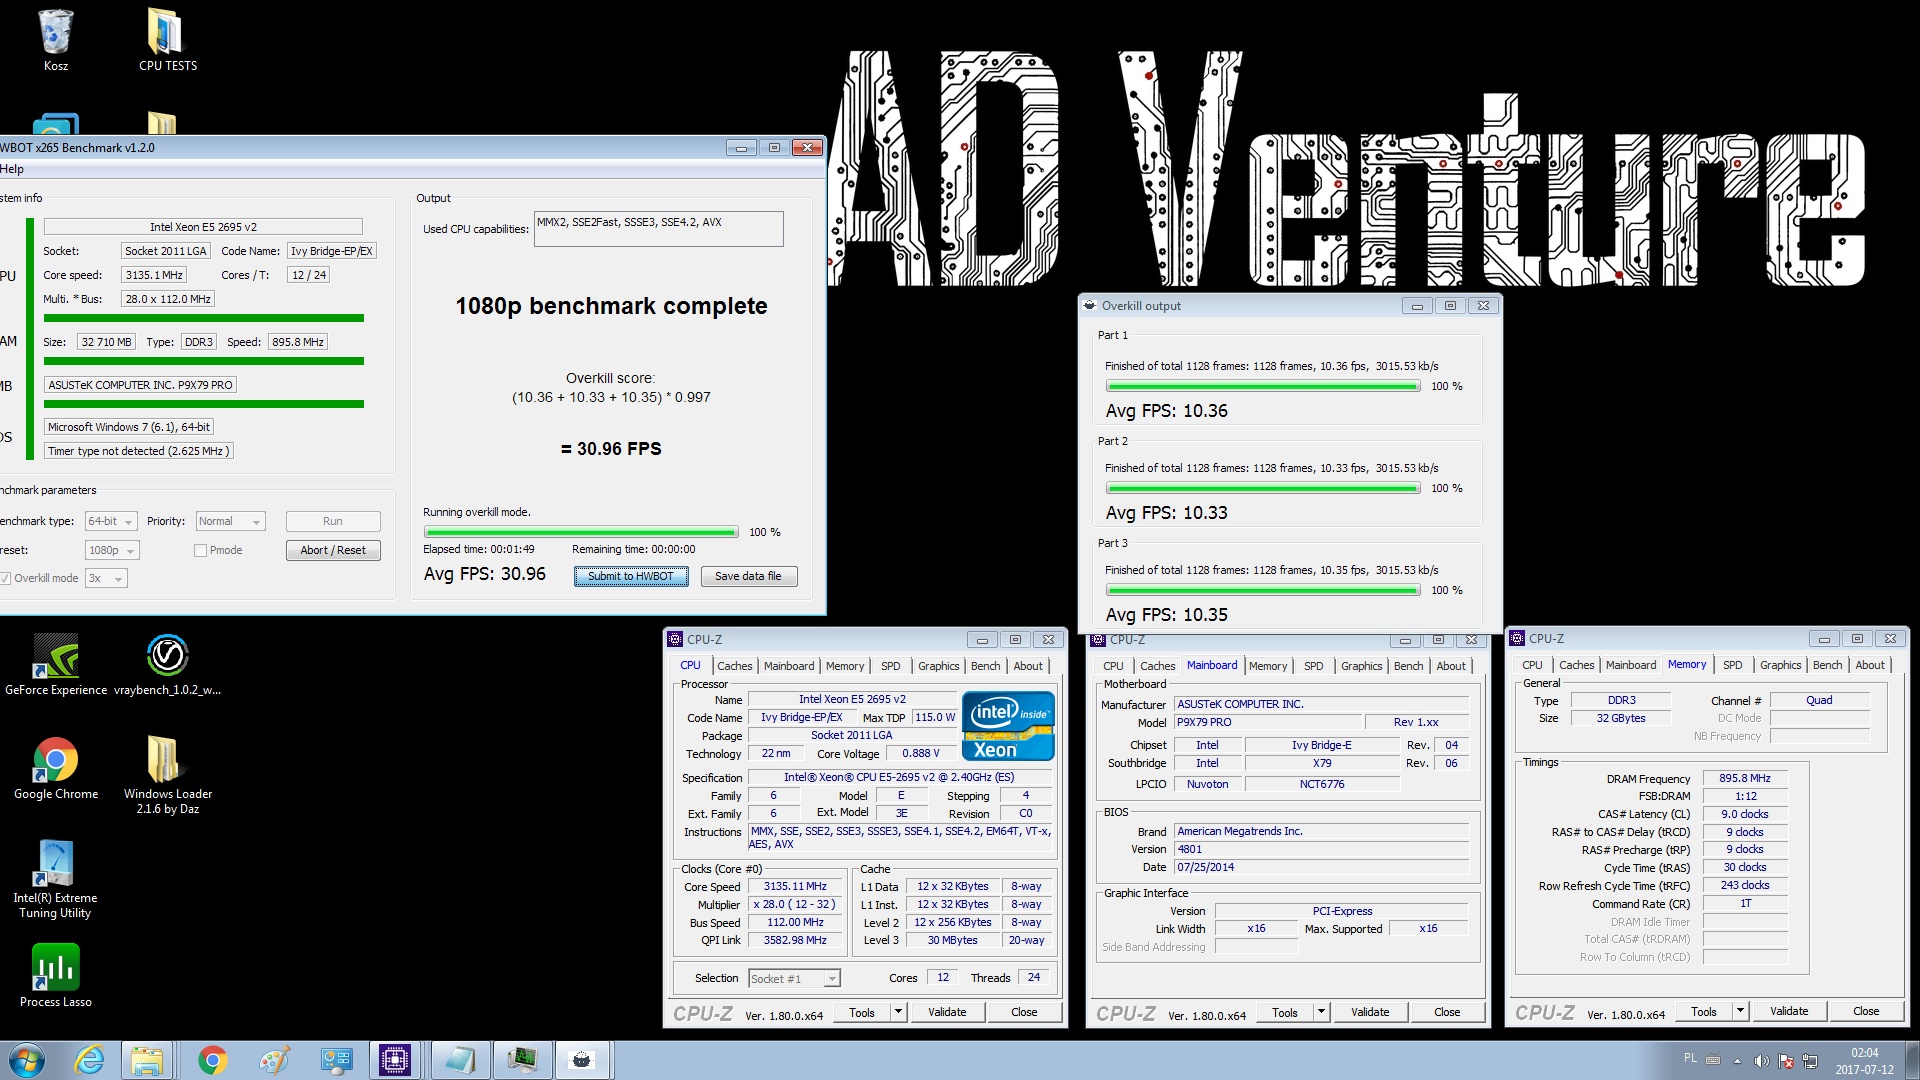Switch to the resource monitor taskbar button
The height and width of the screenshot is (1080, 1920).
pos(522,1060)
